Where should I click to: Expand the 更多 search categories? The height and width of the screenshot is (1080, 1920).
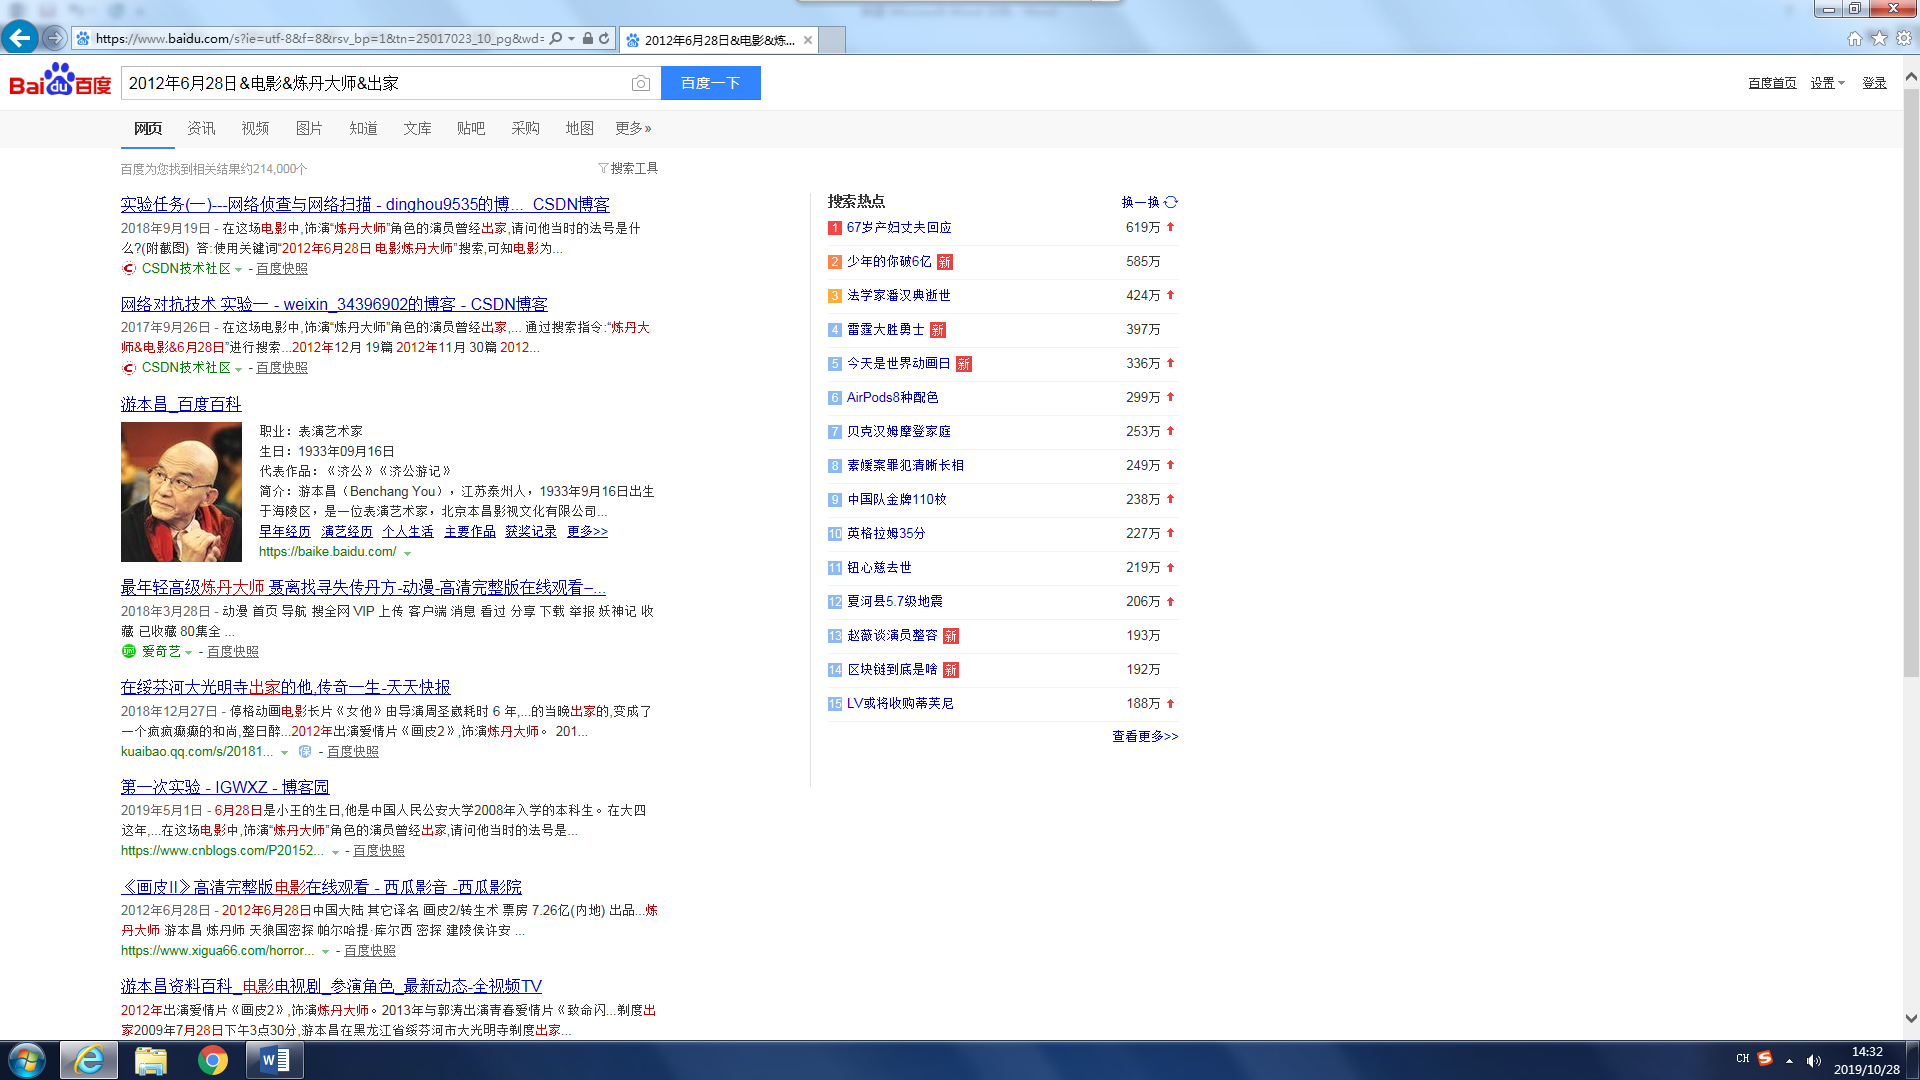[x=633, y=128]
